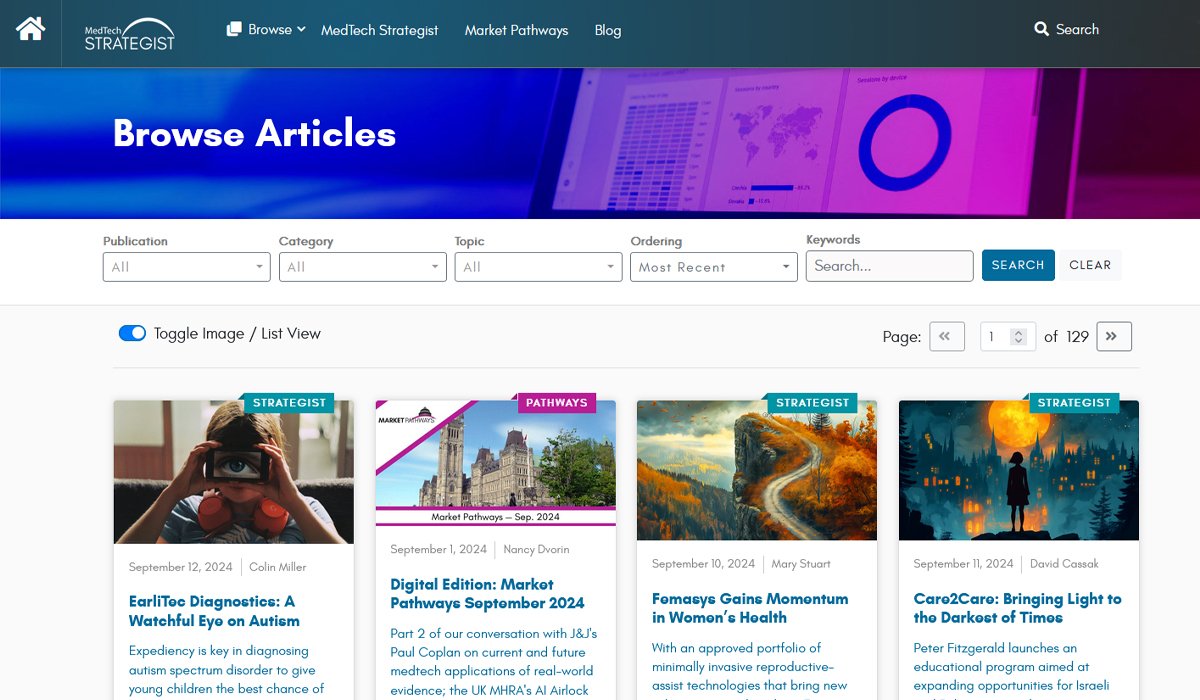Open Care2Care: Bringing Light article title

click(x=1017, y=608)
